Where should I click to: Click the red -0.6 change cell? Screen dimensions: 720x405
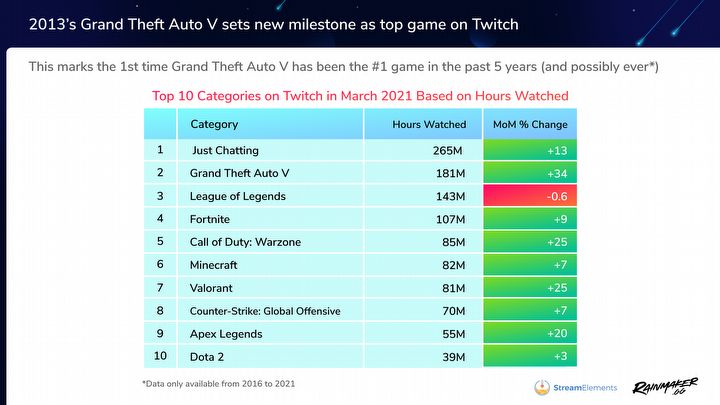[x=530, y=196]
